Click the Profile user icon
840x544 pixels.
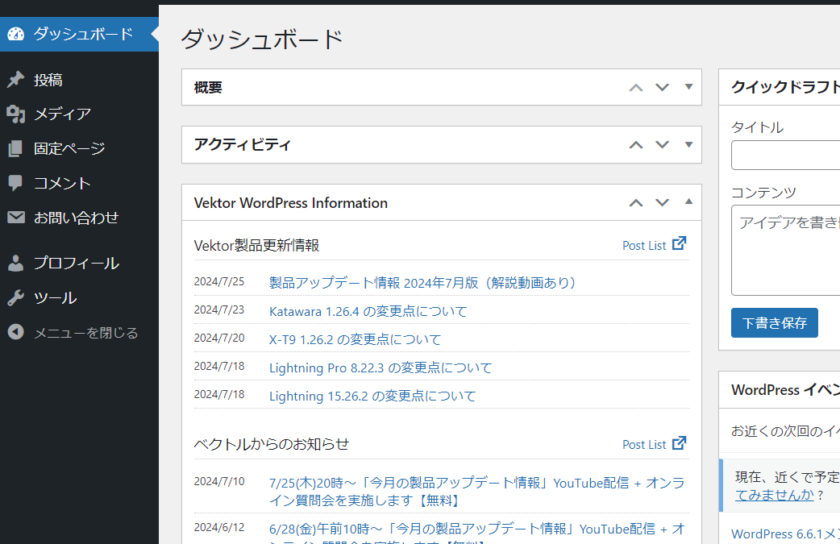pyautogui.click(x=16, y=263)
